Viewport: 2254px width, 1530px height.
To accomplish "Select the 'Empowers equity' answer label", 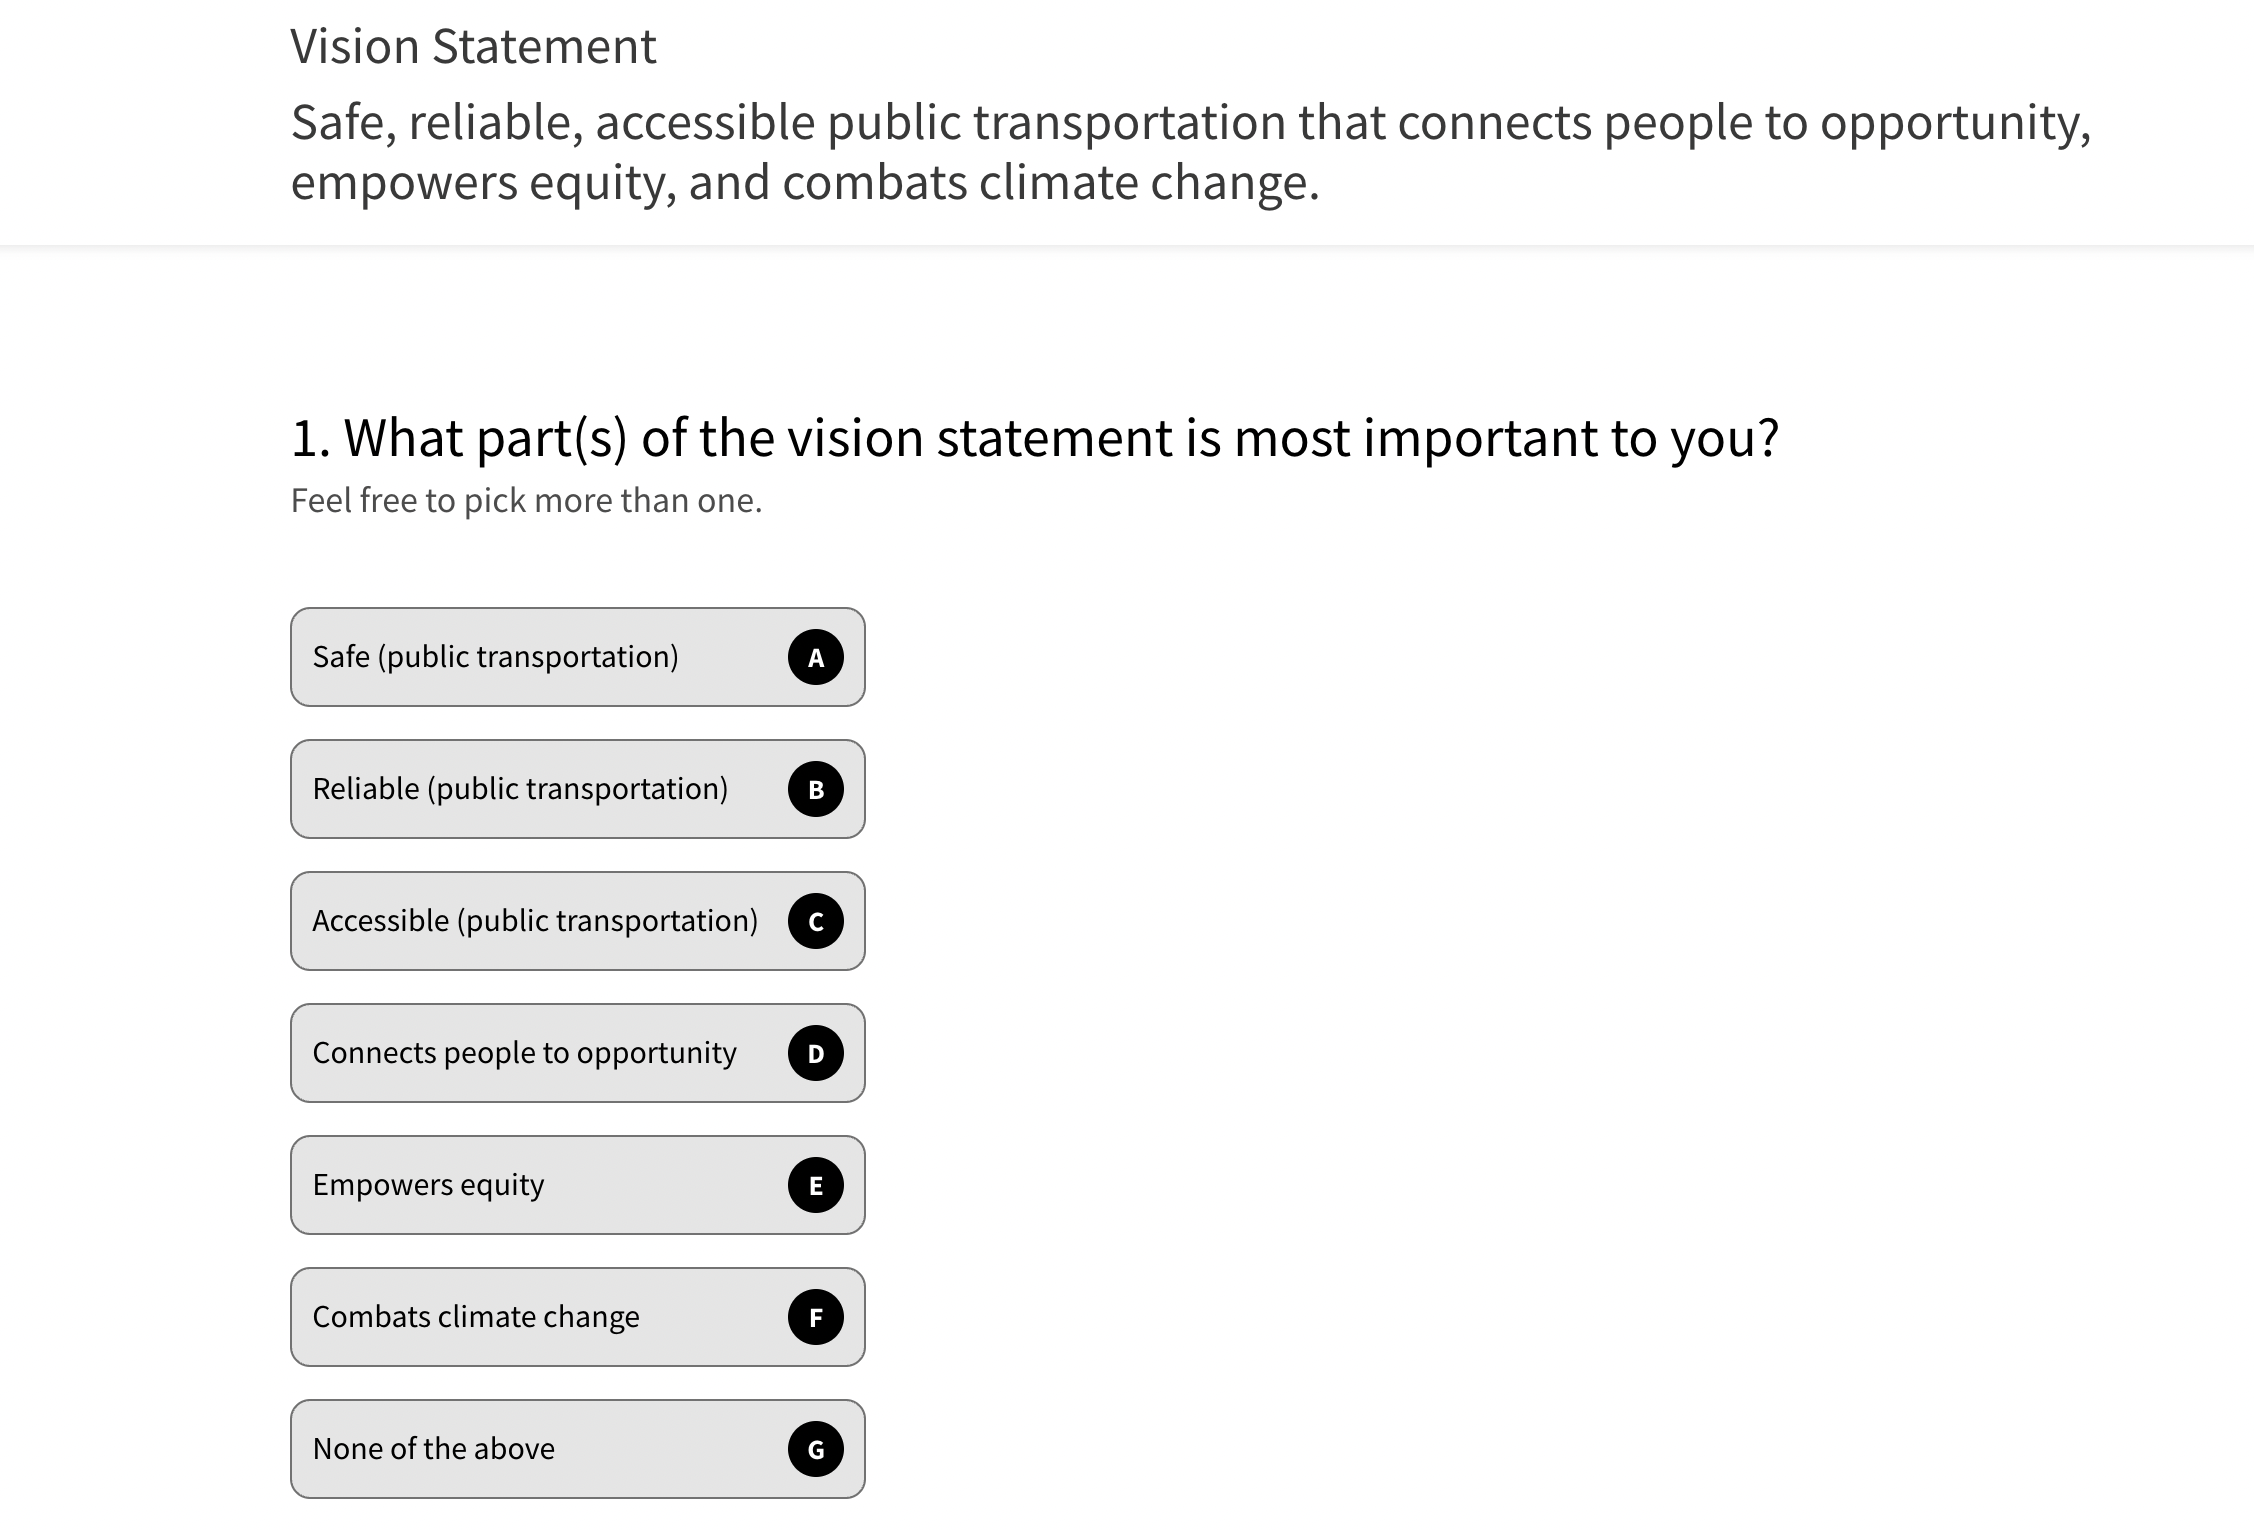I will point(428,1185).
